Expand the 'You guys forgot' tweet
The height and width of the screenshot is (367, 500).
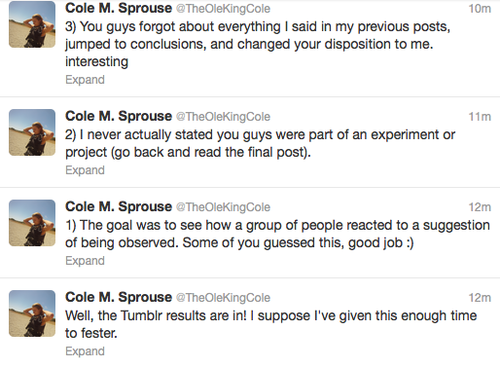[x=85, y=80]
